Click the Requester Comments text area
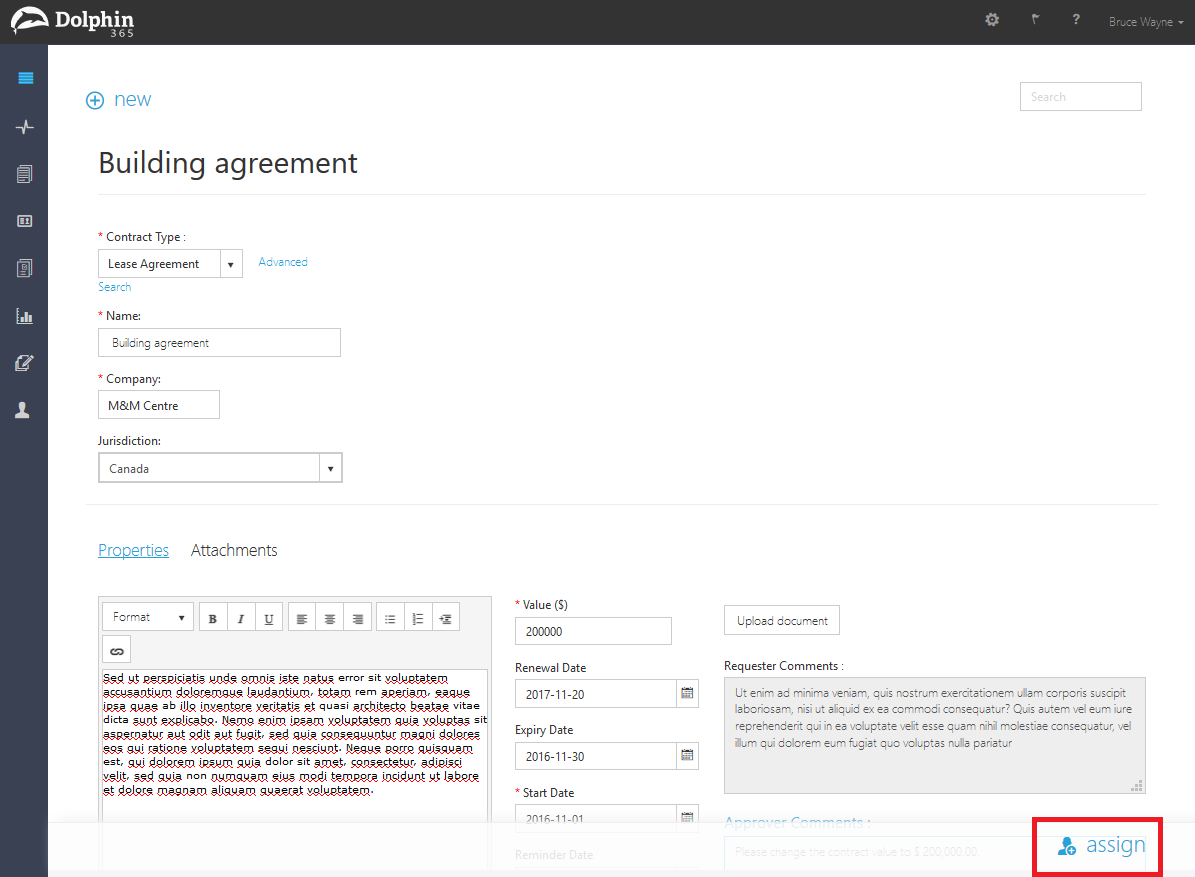The image size is (1195, 877). [934, 735]
